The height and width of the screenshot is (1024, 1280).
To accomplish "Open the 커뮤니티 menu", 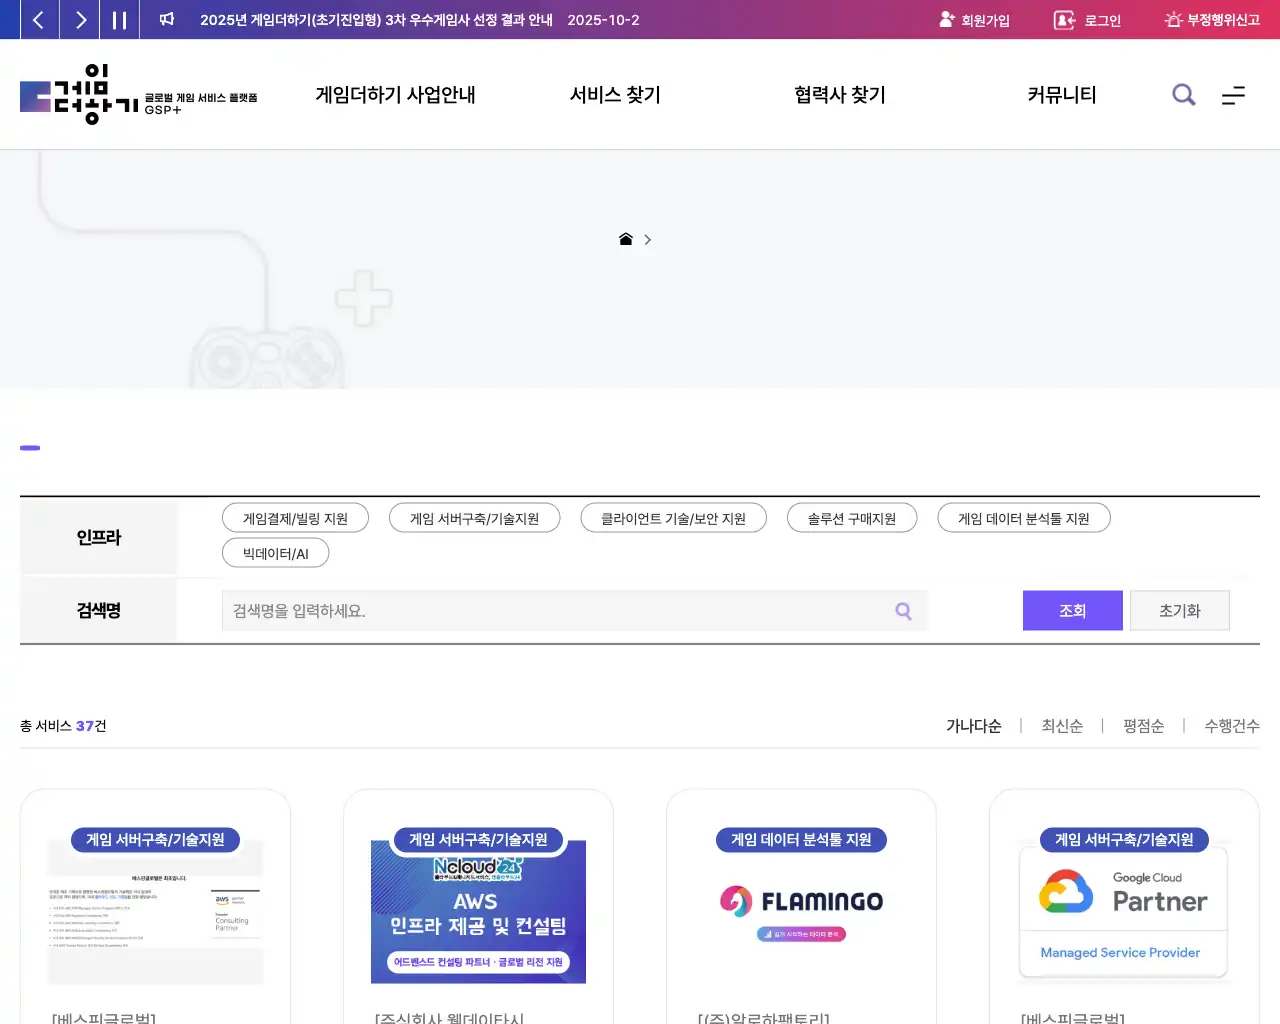I will pos(1063,95).
